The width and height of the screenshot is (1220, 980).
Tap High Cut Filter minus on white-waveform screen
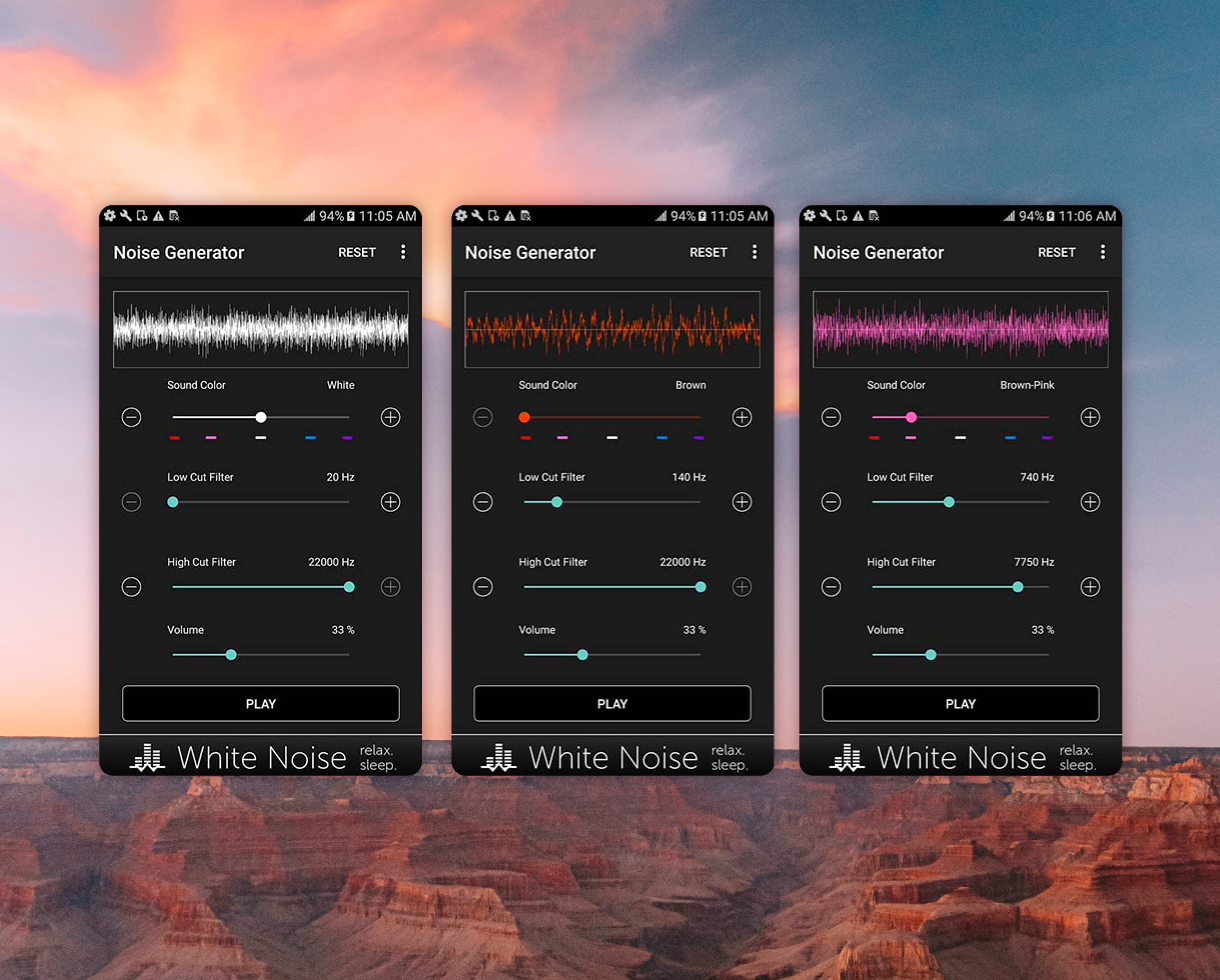pos(131,587)
